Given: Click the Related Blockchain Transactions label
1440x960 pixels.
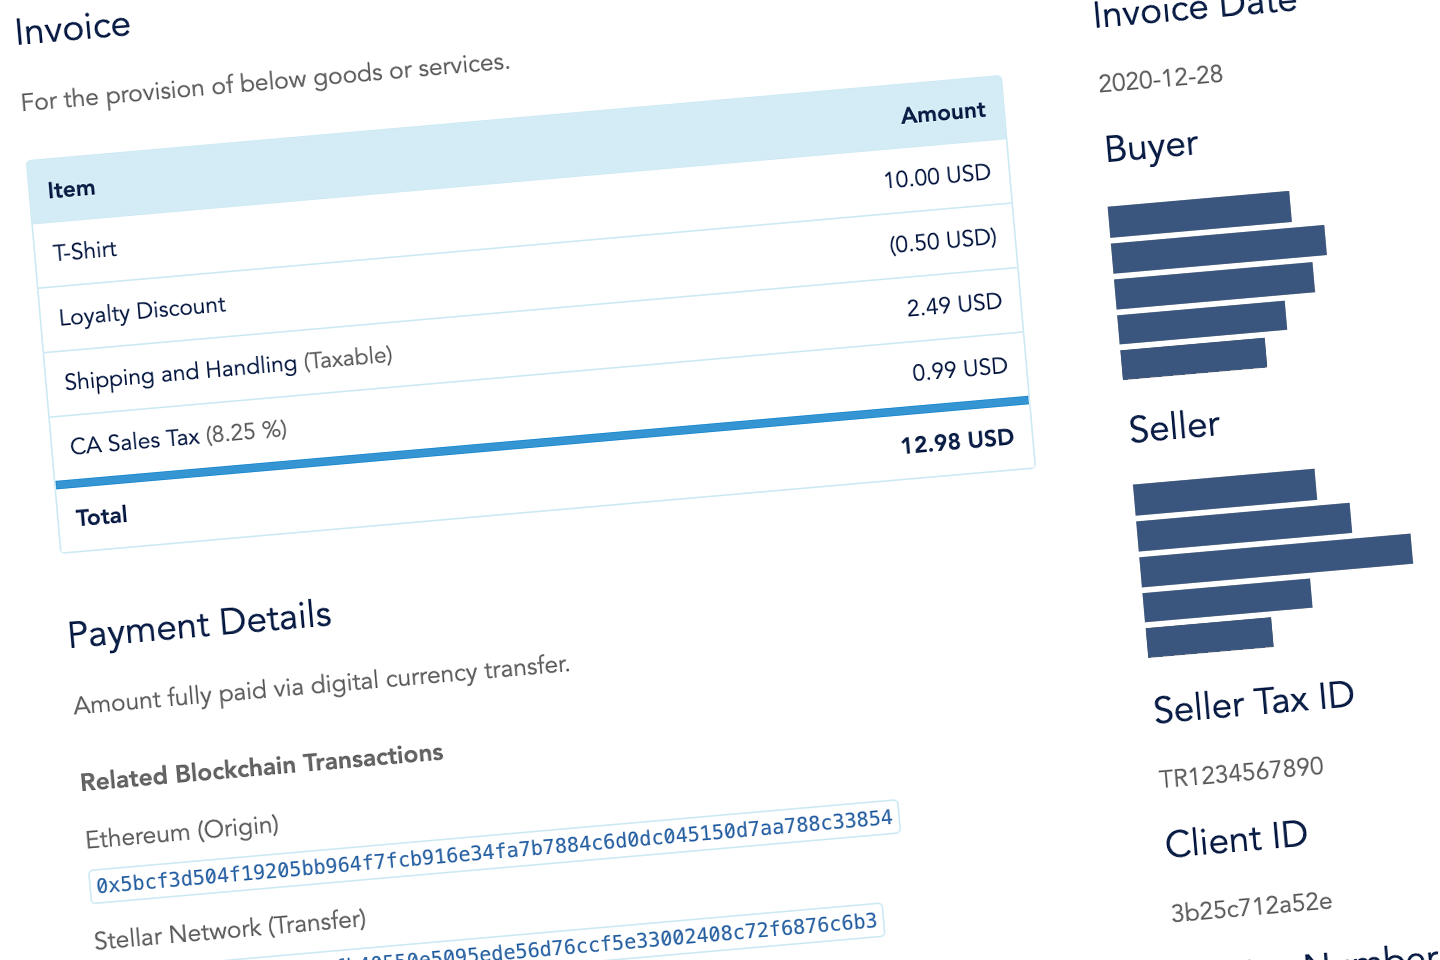Looking at the screenshot, I should click(x=261, y=767).
